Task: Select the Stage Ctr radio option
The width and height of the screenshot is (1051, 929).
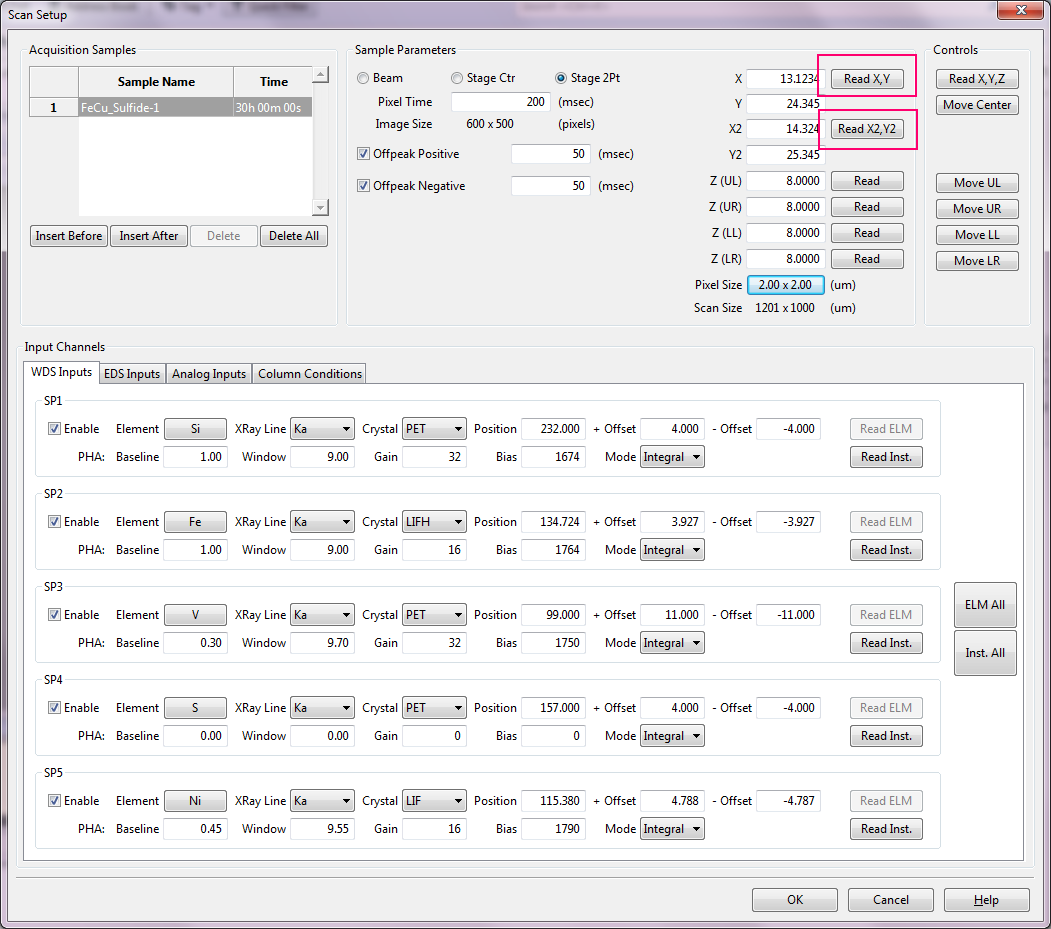Action: 457,78
